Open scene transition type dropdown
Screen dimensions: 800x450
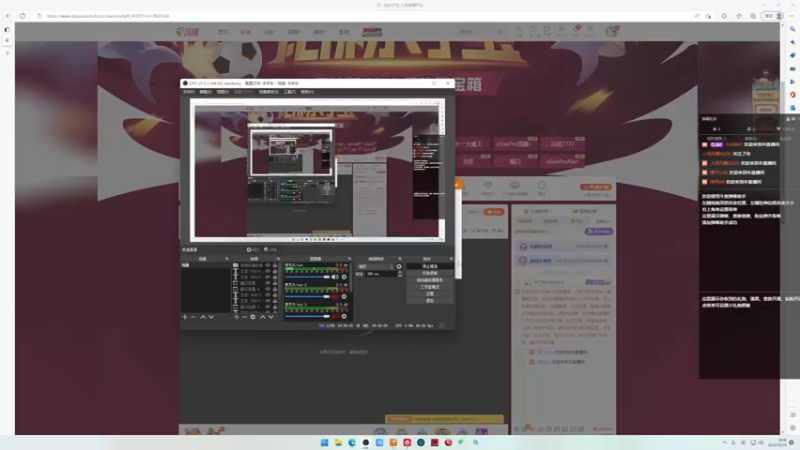(x=376, y=266)
